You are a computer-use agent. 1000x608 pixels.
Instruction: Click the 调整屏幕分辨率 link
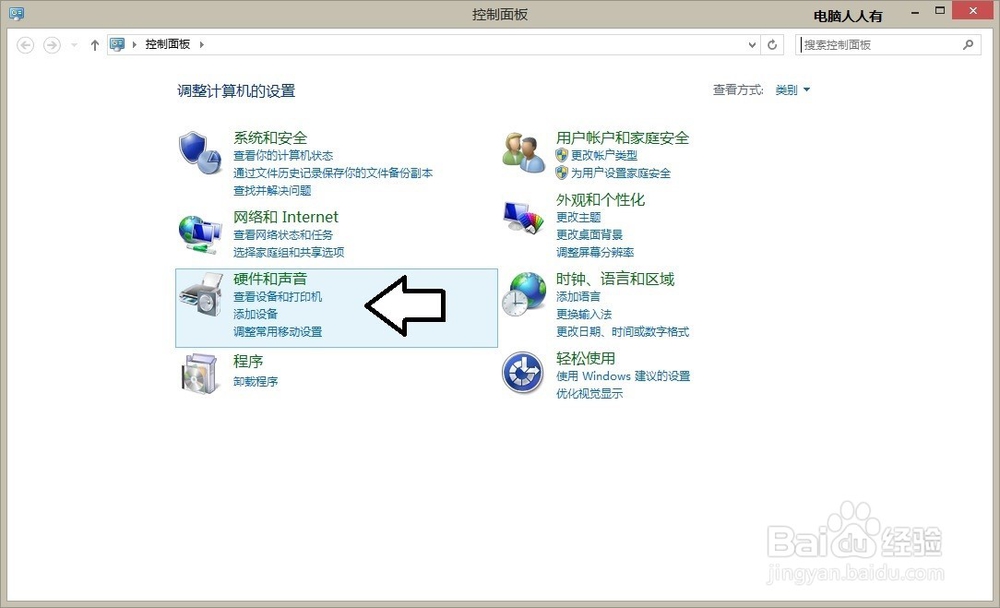[x=595, y=252]
